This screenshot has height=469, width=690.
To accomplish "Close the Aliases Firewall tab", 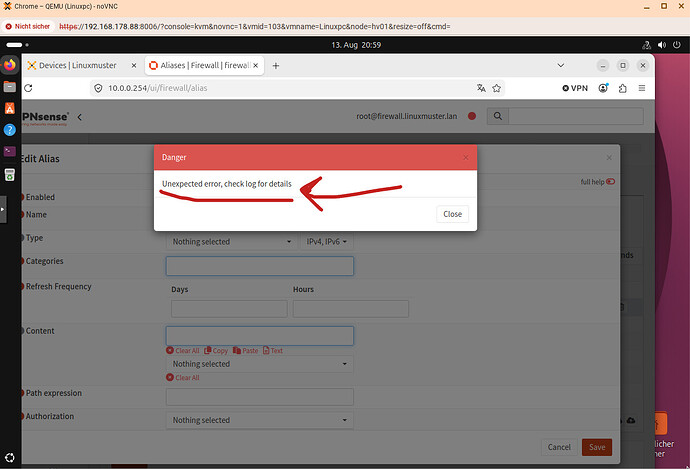I will point(255,66).
